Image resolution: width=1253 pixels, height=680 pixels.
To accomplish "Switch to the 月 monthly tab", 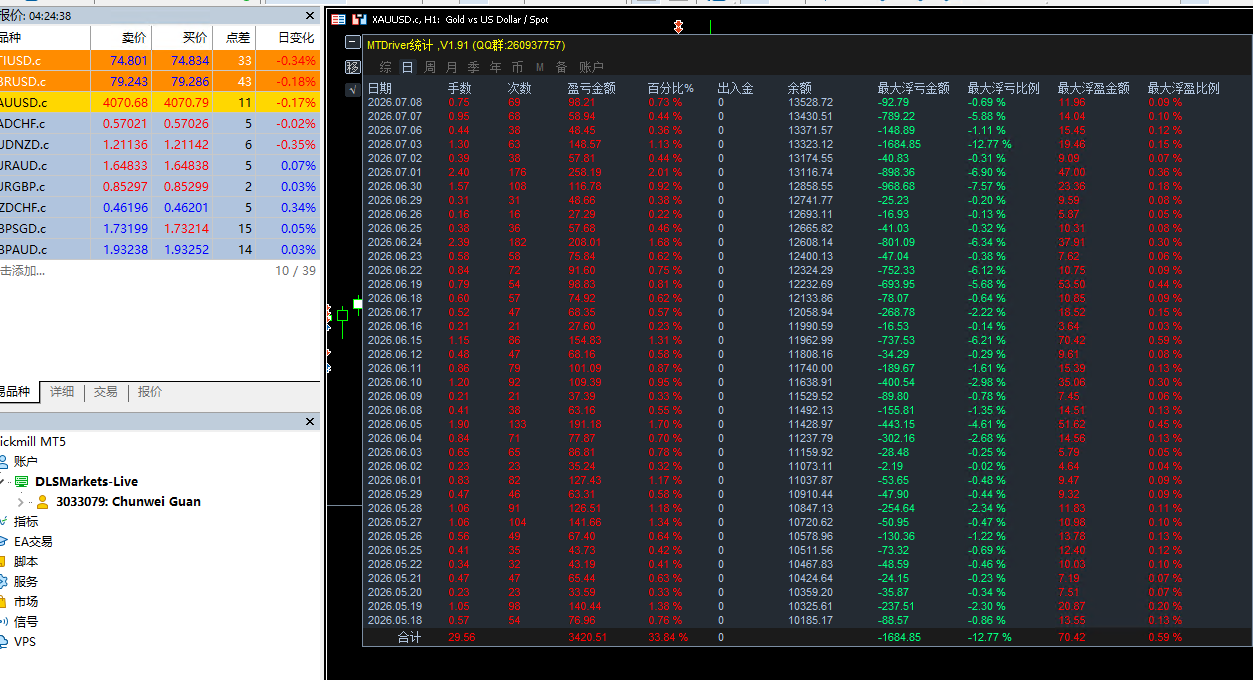I will pyautogui.click(x=451, y=67).
